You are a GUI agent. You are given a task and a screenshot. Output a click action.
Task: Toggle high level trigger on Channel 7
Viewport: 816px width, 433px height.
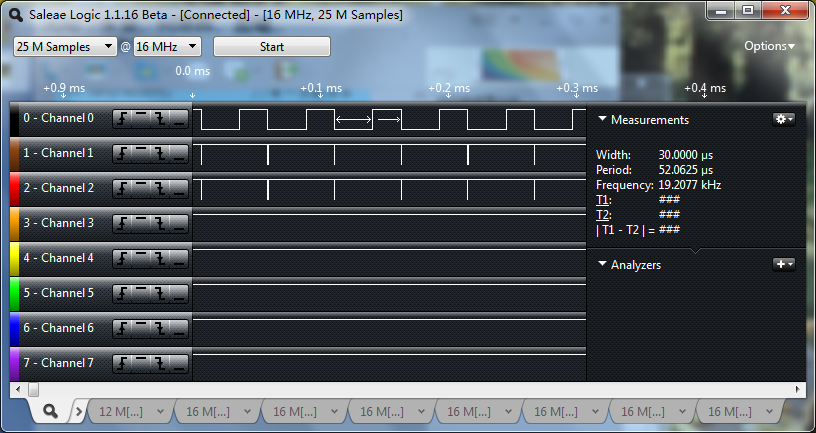[x=141, y=364]
